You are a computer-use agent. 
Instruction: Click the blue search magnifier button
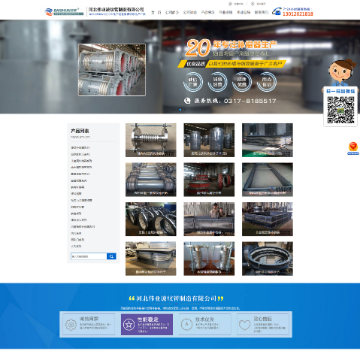click(x=111, y=256)
